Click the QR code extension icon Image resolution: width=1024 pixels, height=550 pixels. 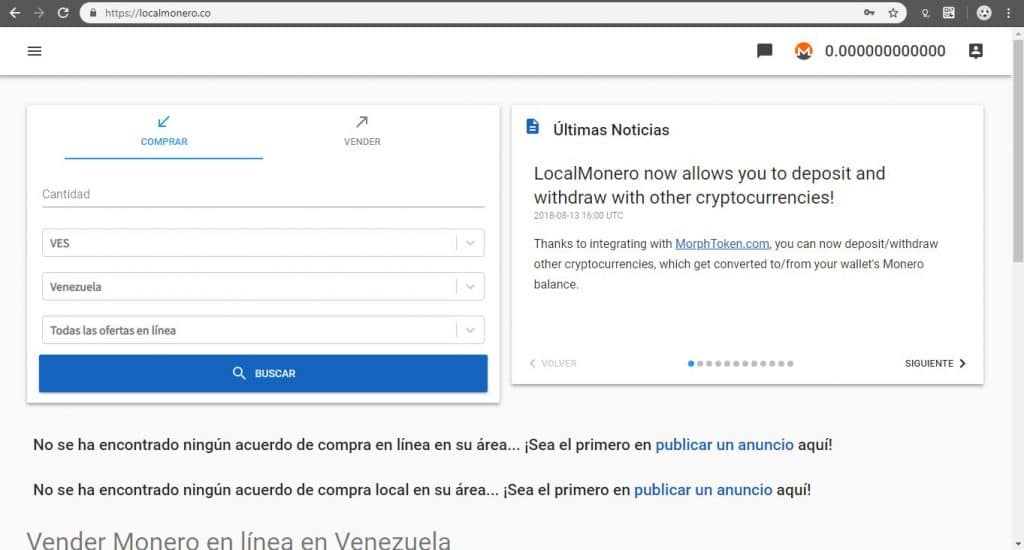(949, 12)
